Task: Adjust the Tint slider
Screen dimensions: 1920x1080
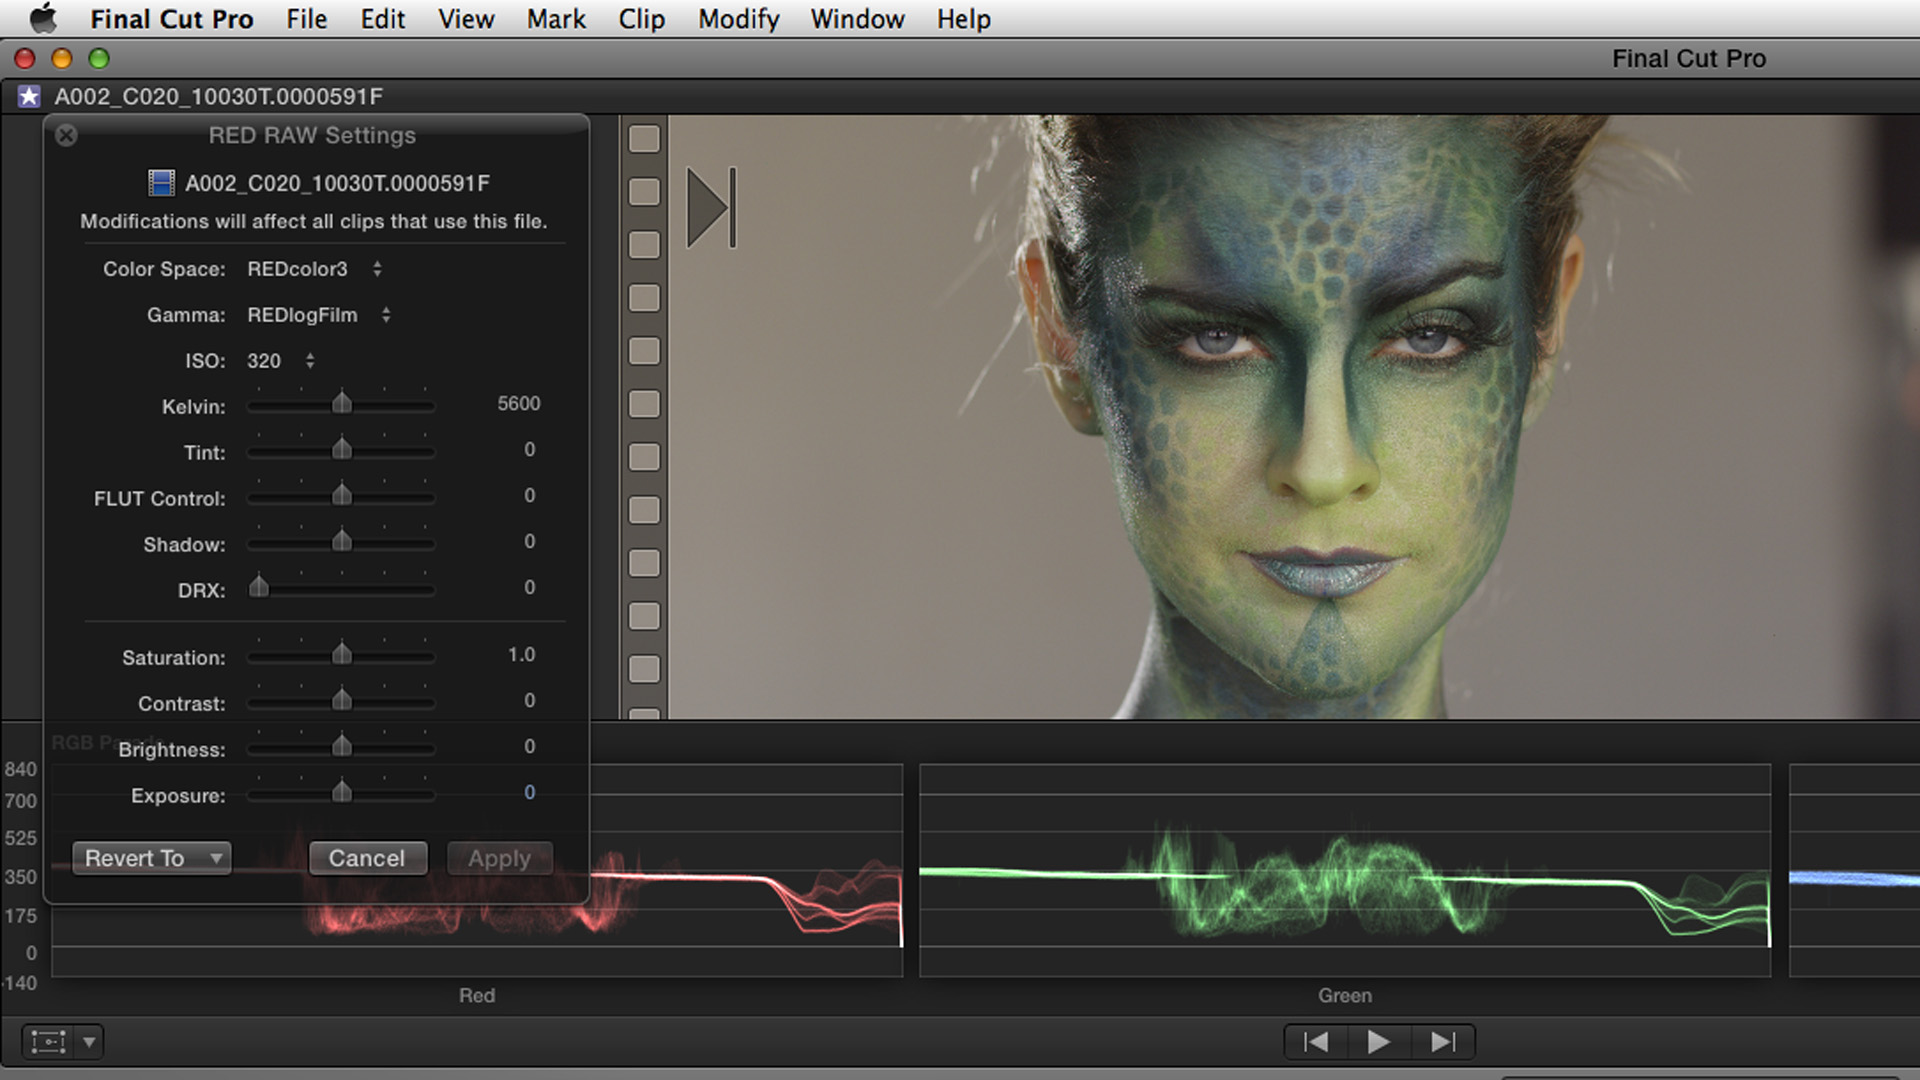Action: [341, 450]
